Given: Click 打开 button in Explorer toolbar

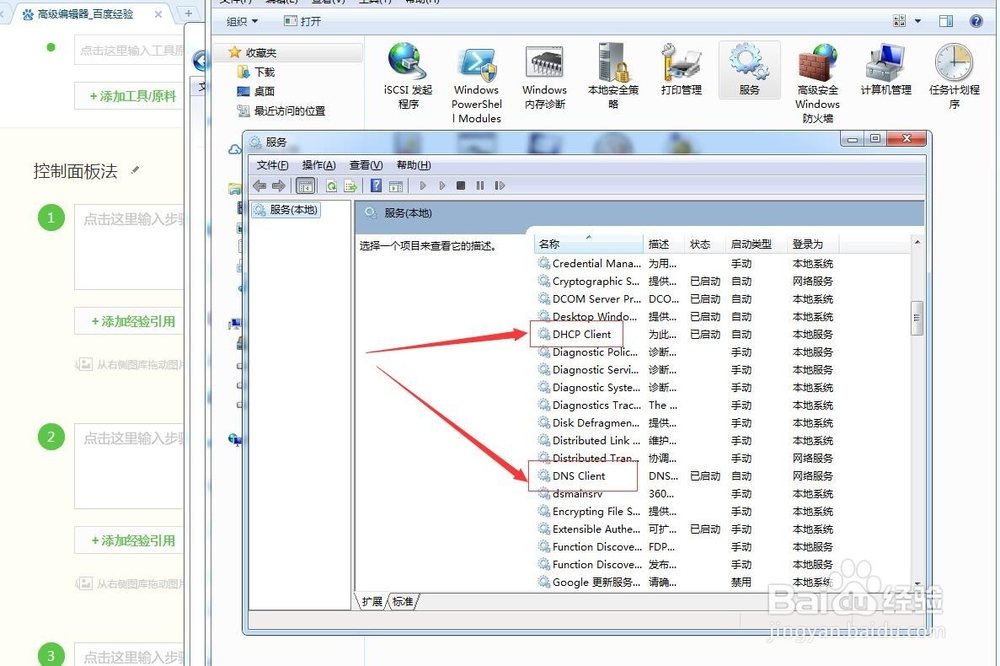Looking at the screenshot, I should 303,21.
